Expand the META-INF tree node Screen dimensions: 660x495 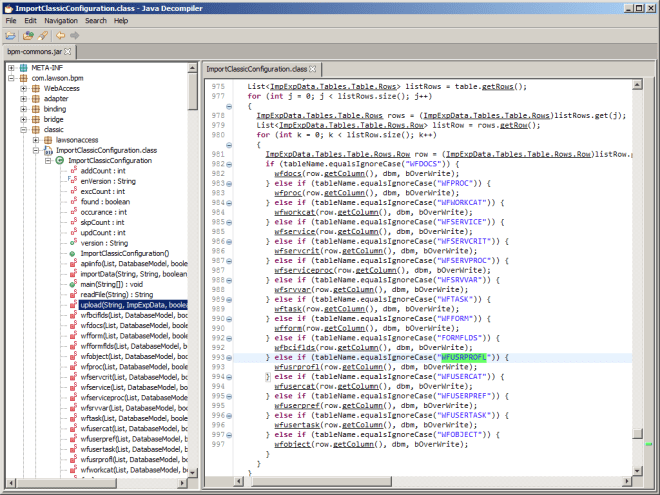[x=10, y=68]
